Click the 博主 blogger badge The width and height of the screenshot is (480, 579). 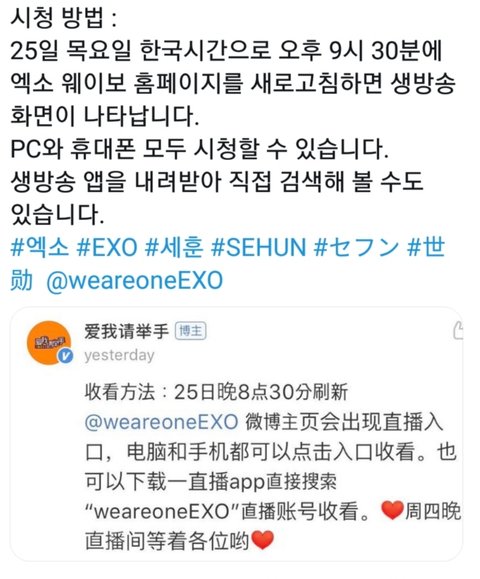click(190, 331)
